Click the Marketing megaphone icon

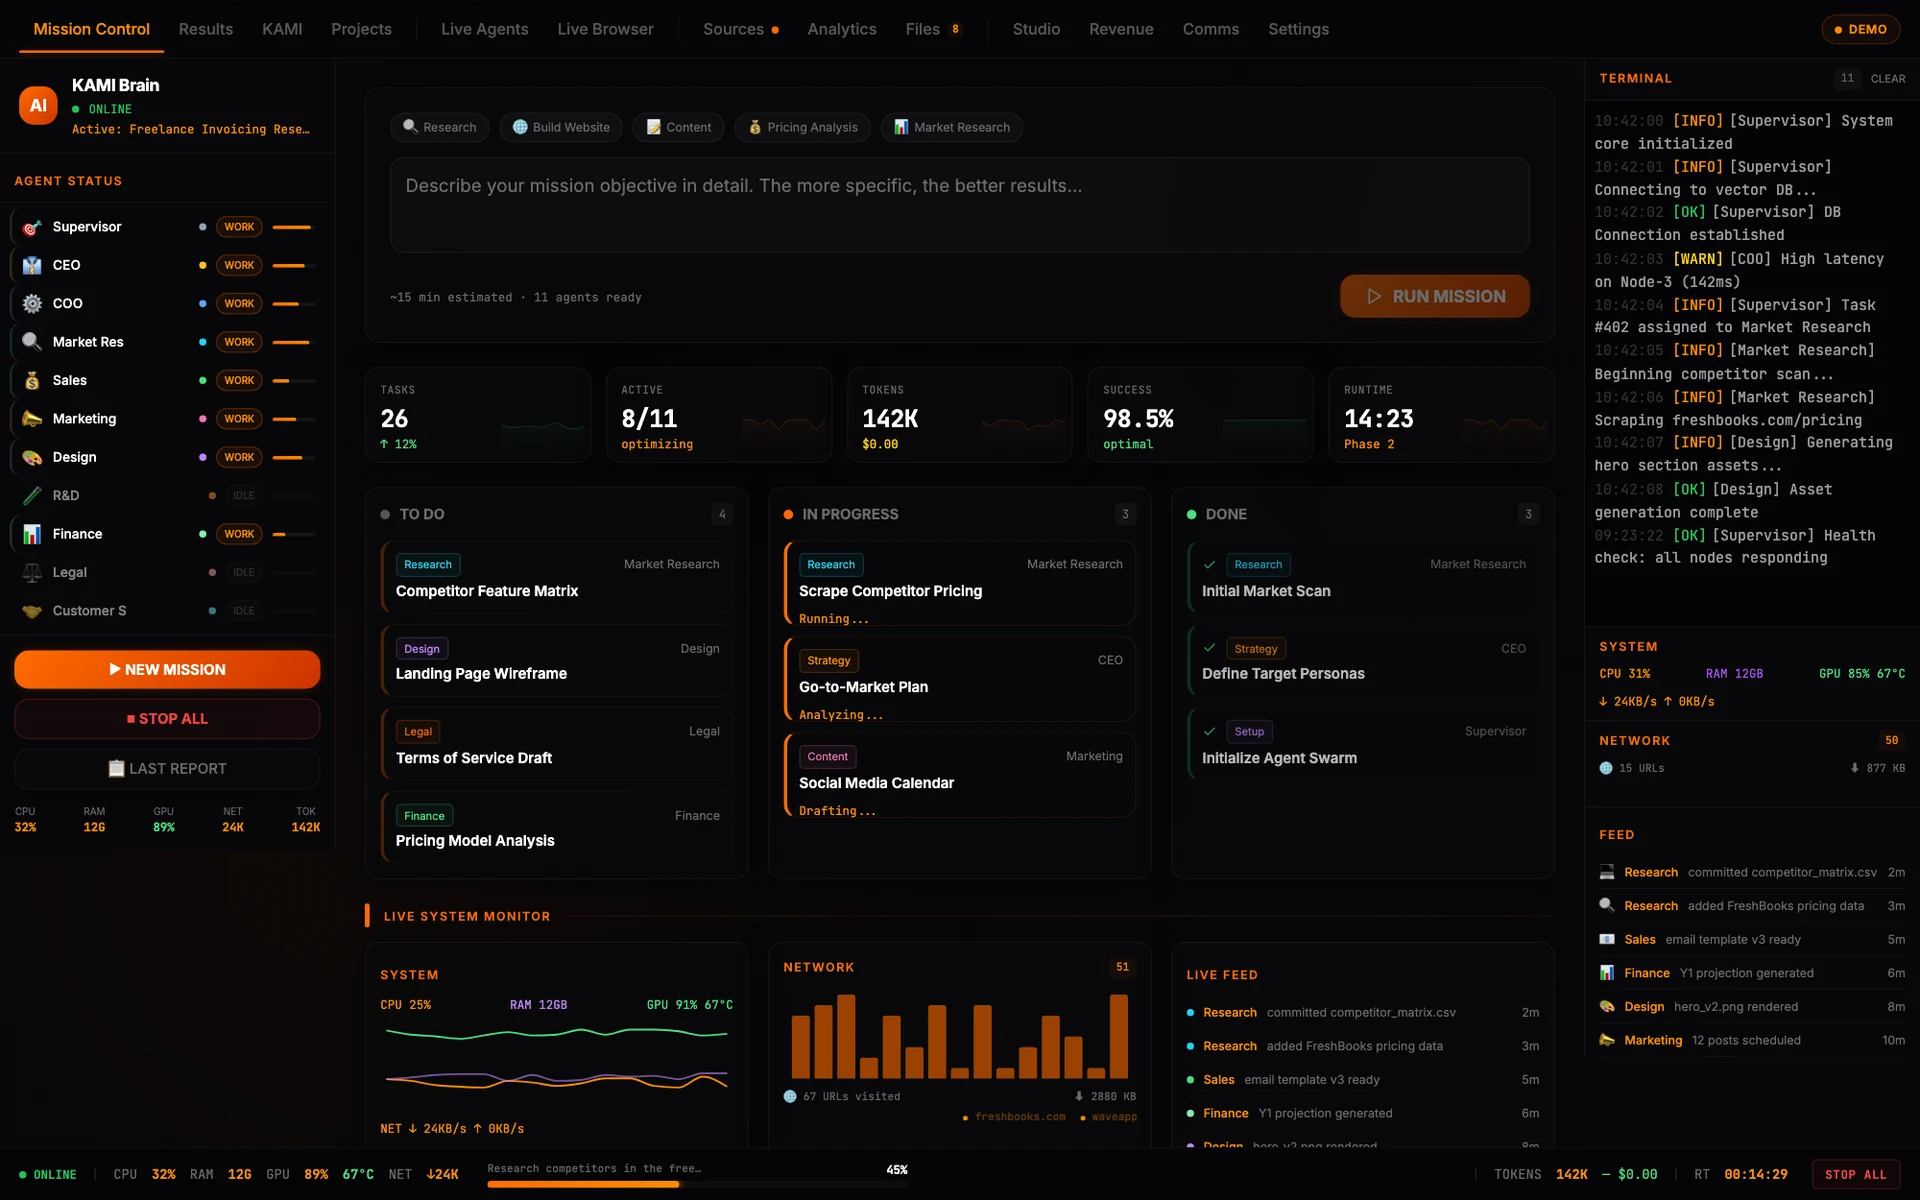pyautogui.click(x=32, y=419)
